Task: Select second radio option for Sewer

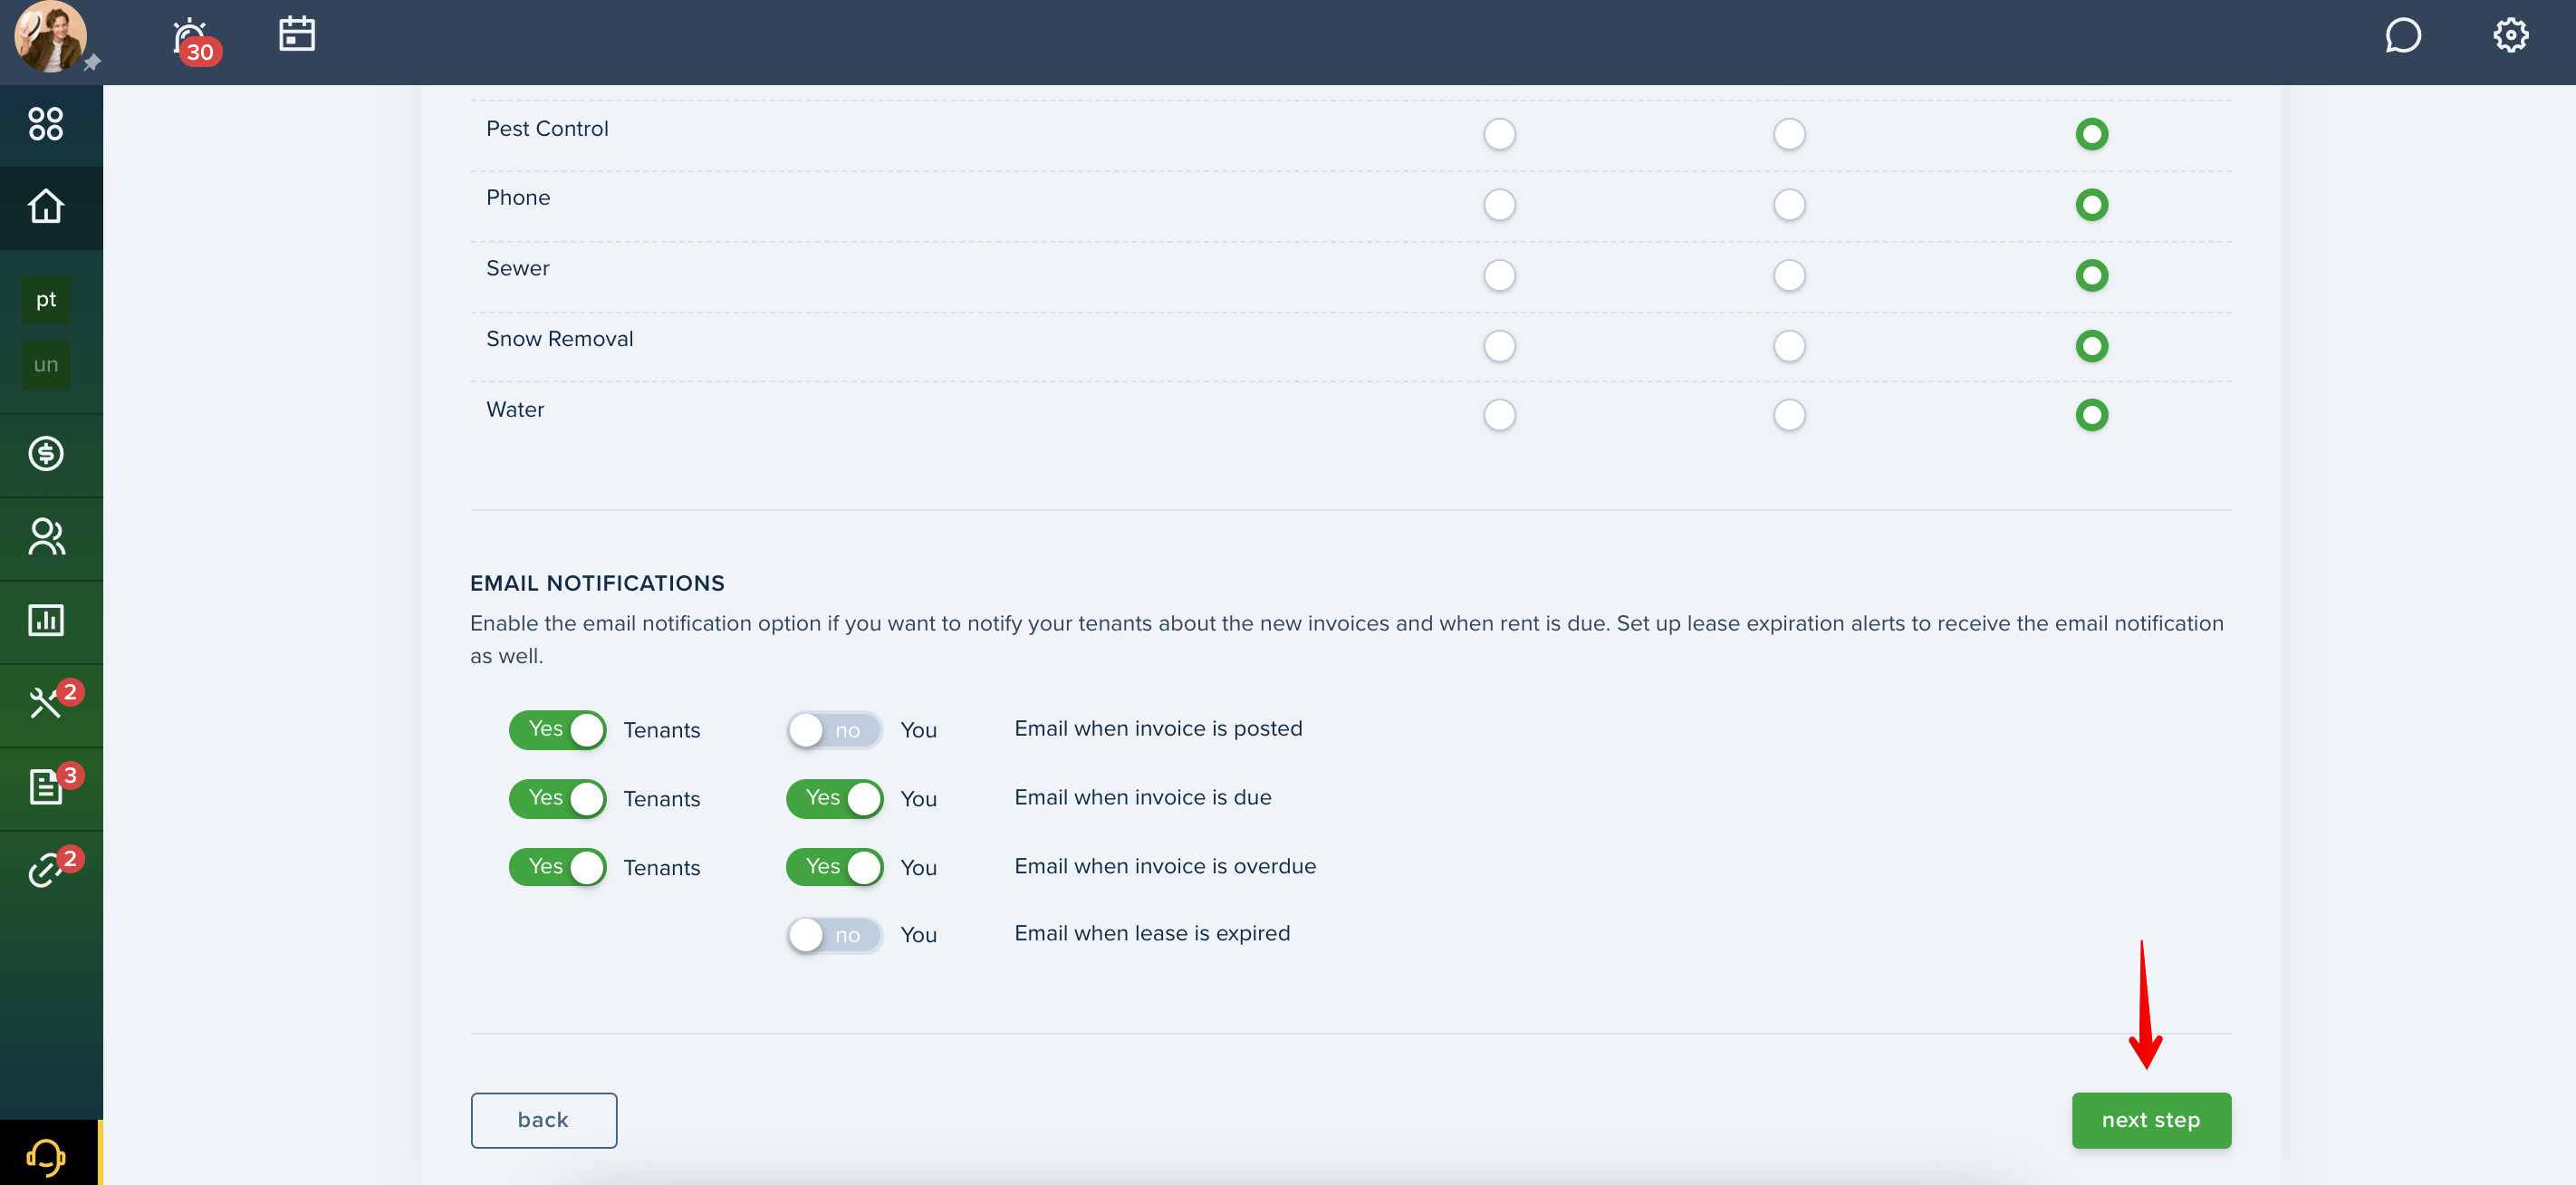Action: click(x=1789, y=275)
